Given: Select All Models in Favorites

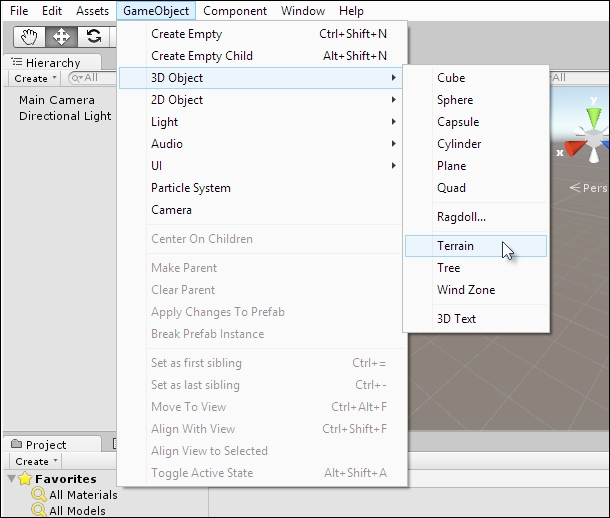Looking at the screenshot, I should point(77,510).
